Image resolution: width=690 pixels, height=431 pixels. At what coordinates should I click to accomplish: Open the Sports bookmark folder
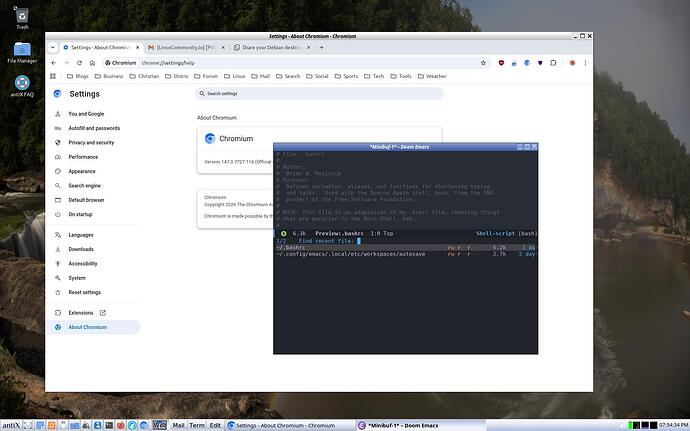(346, 76)
